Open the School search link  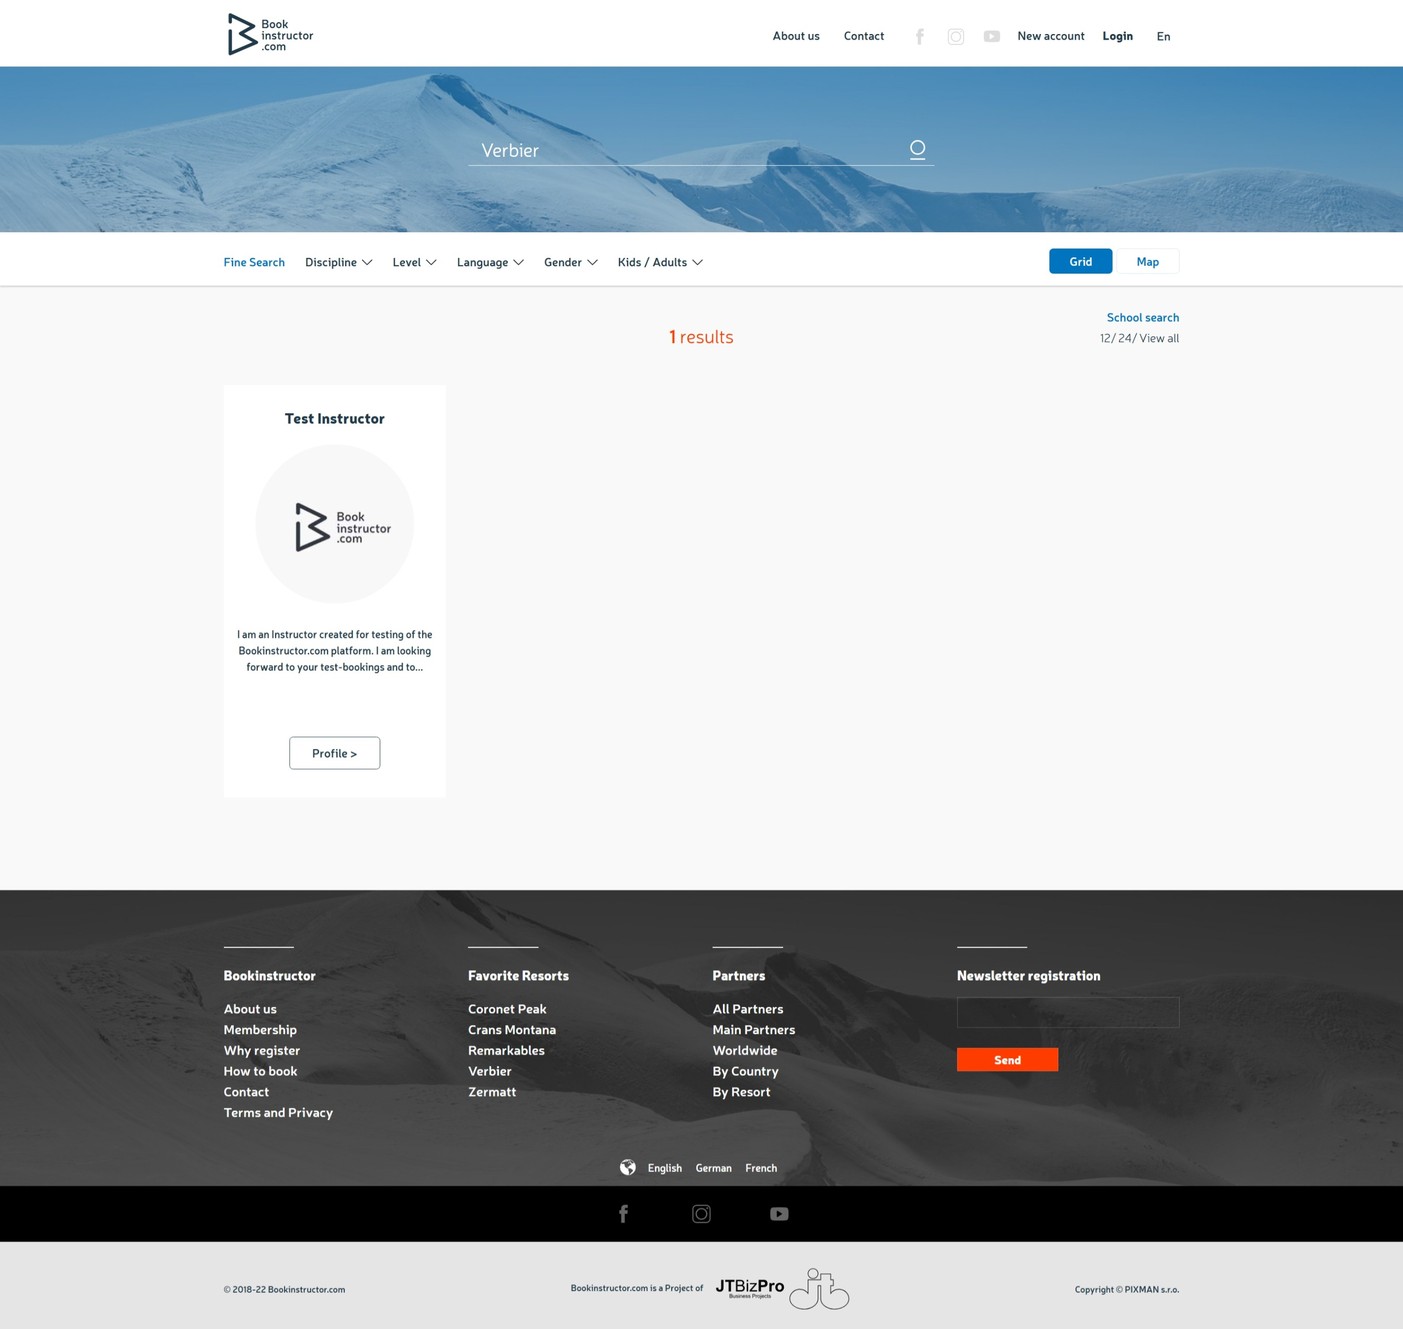1142,318
